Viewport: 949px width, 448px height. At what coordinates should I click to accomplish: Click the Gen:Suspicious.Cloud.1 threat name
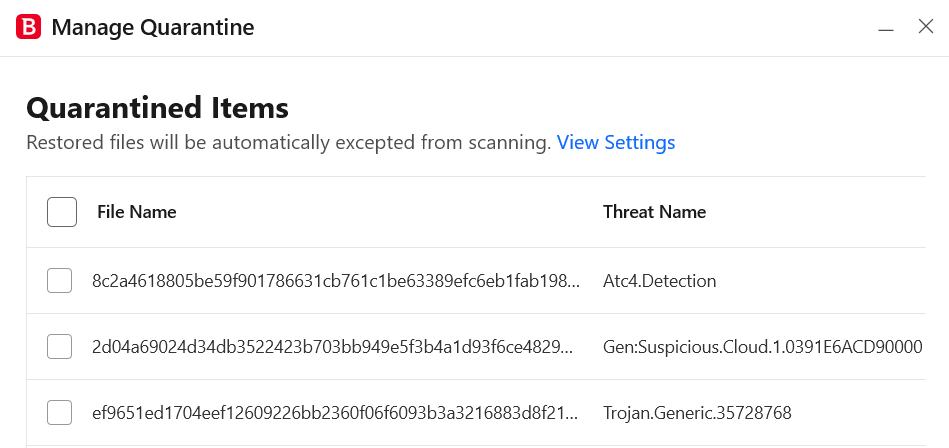coord(763,347)
